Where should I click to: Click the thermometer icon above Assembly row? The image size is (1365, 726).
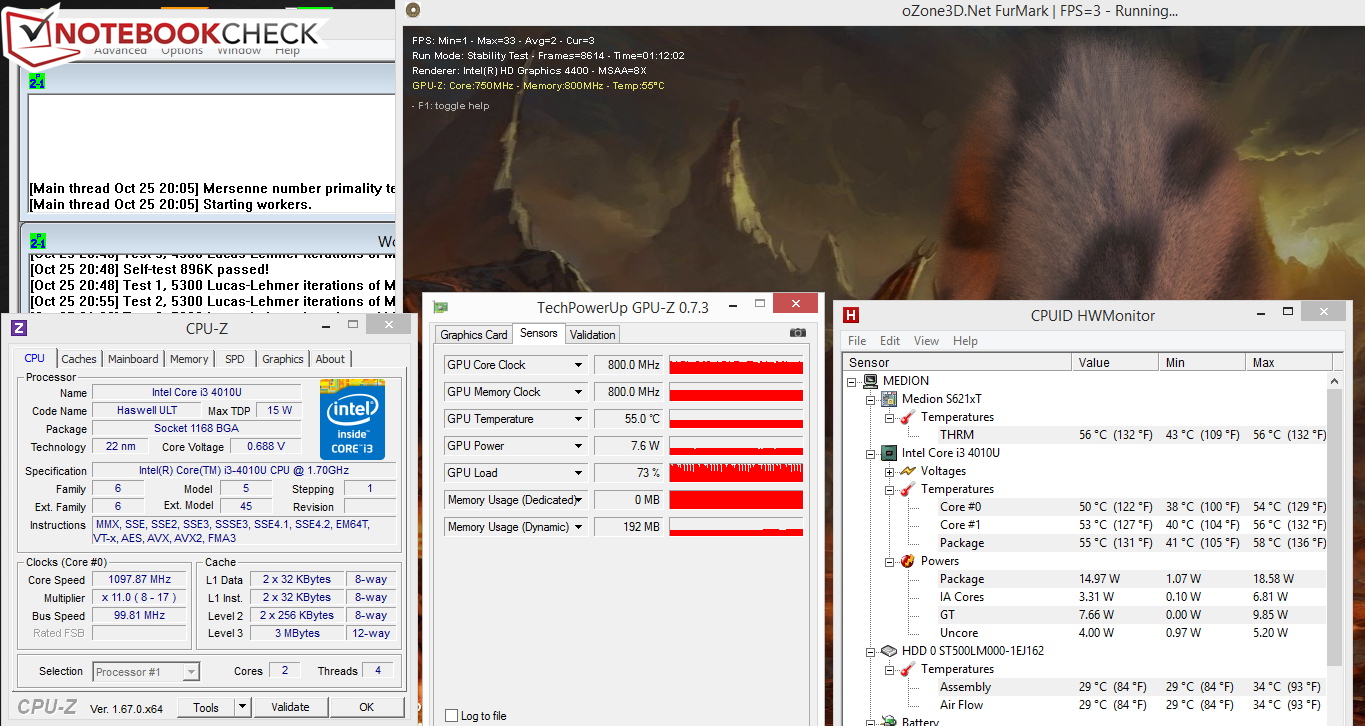[907, 669]
